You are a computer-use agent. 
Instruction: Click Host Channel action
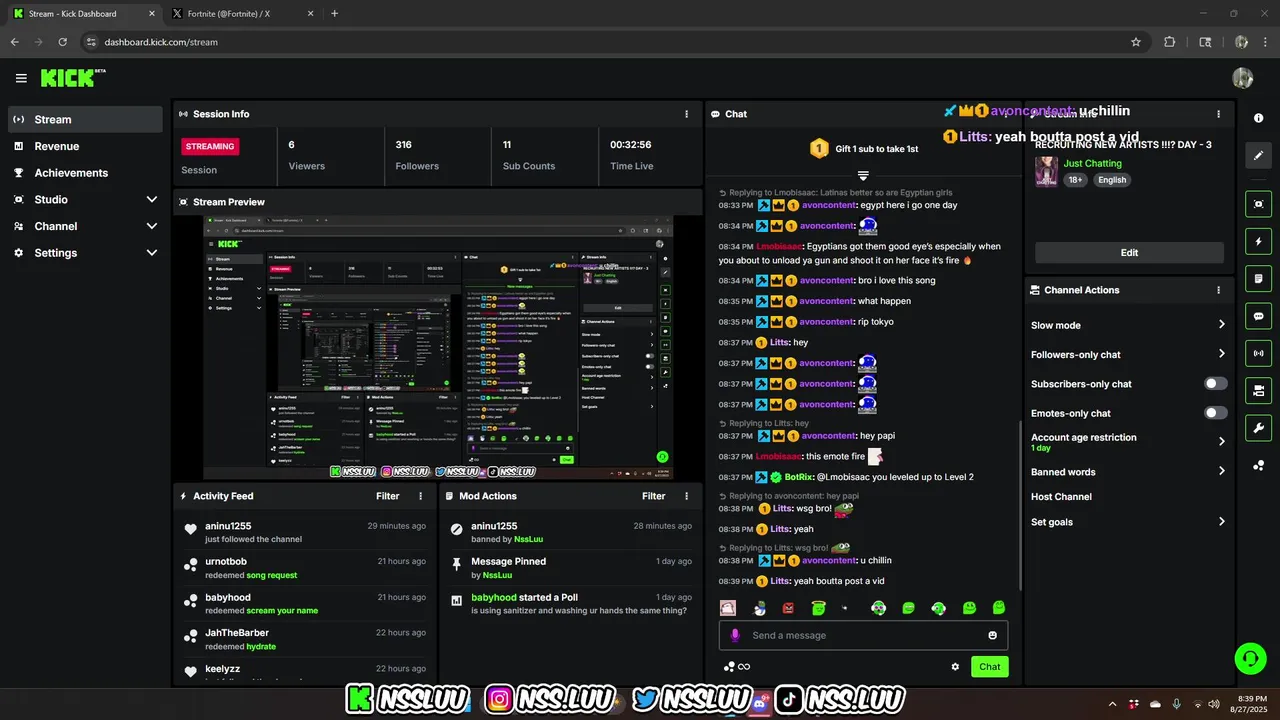(x=1061, y=497)
